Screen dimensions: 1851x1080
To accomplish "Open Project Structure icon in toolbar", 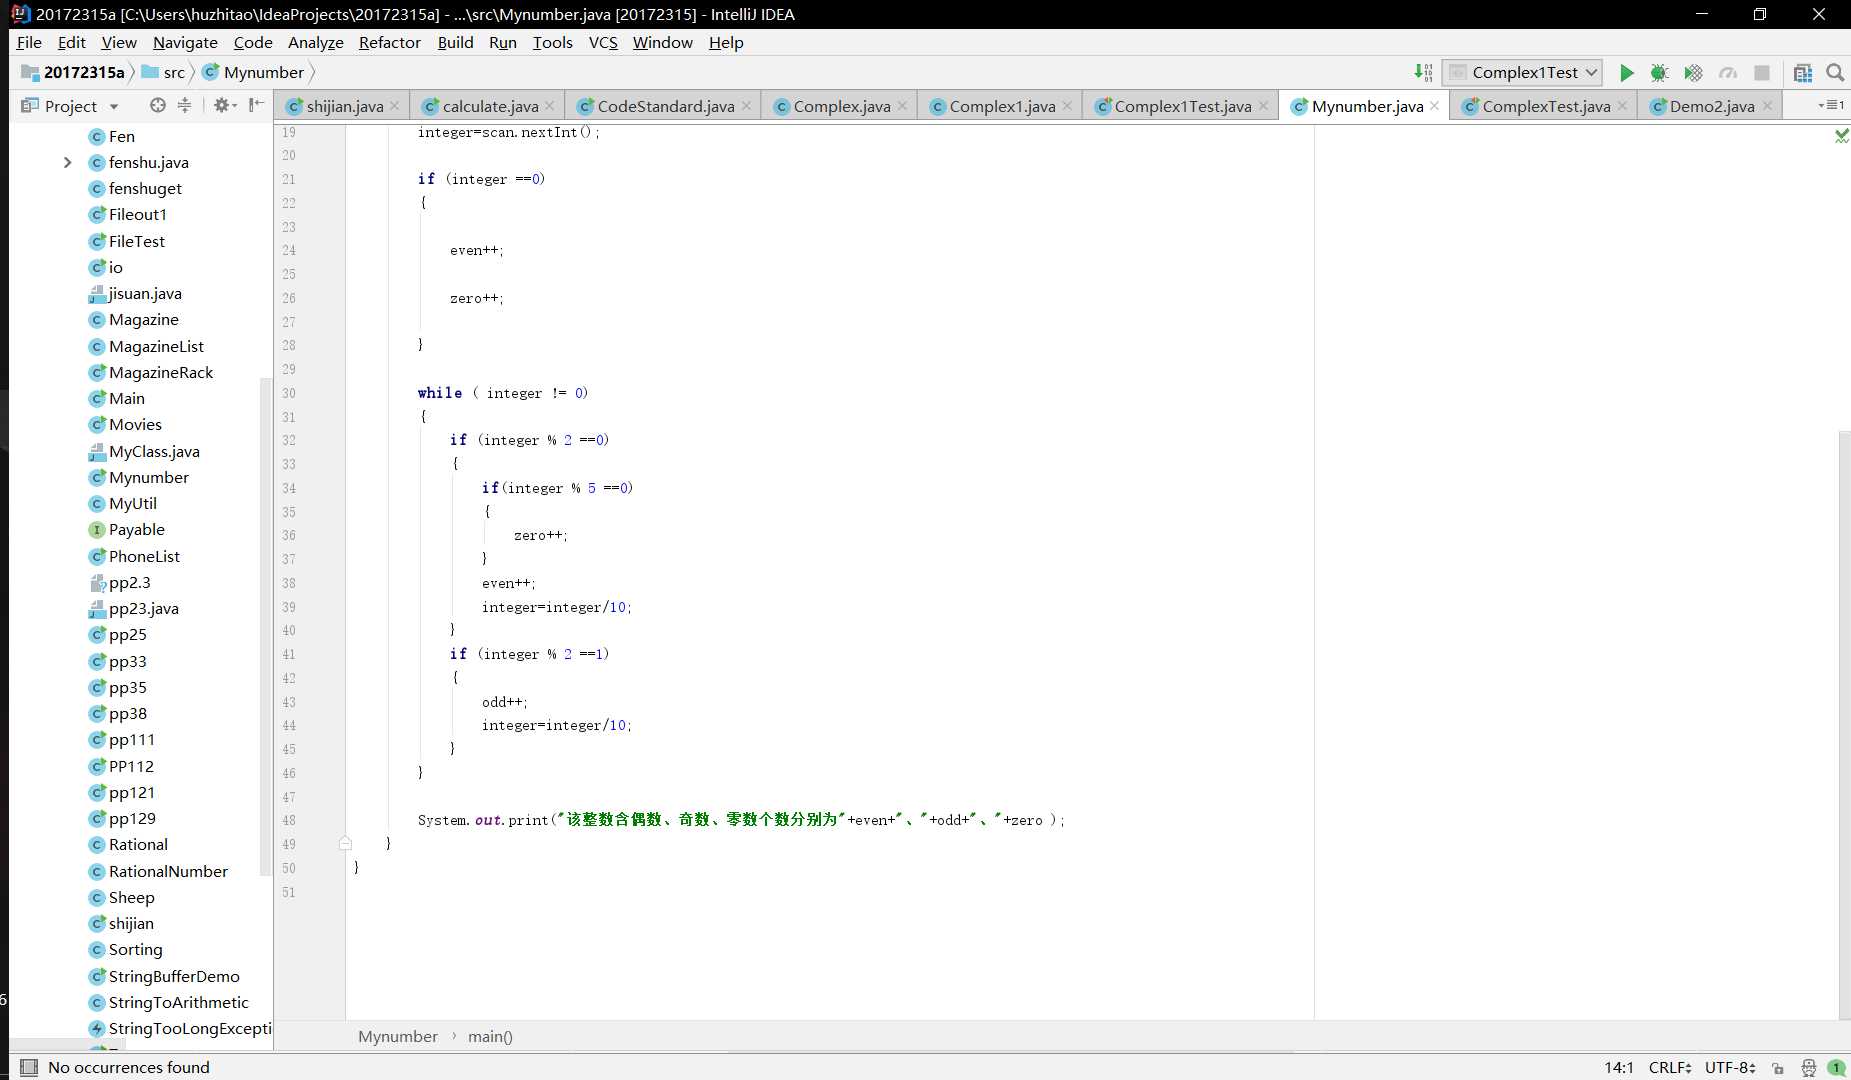I will pyautogui.click(x=1802, y=72).
